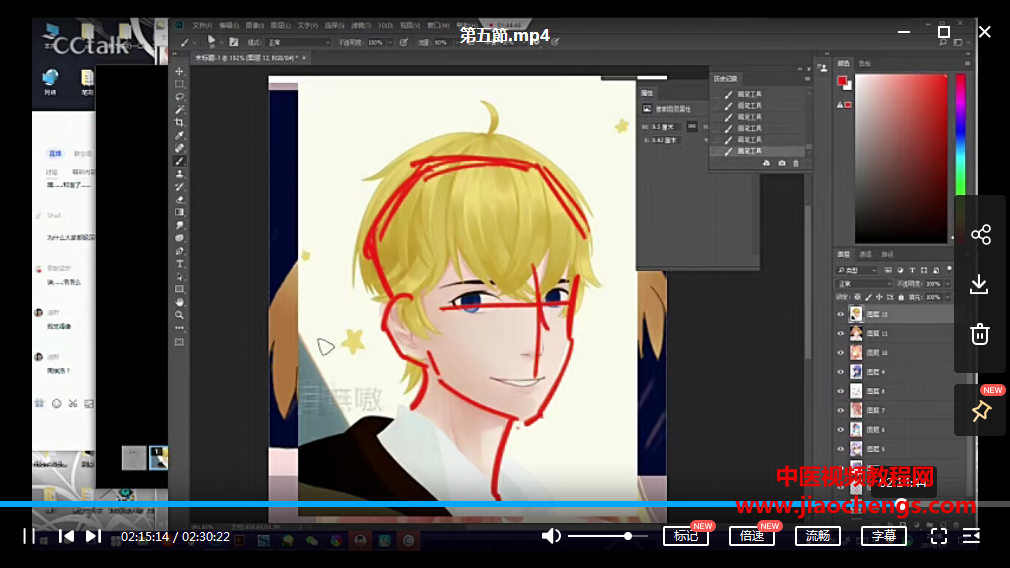Open the History panel flyout menu

[x=807, y=79]
